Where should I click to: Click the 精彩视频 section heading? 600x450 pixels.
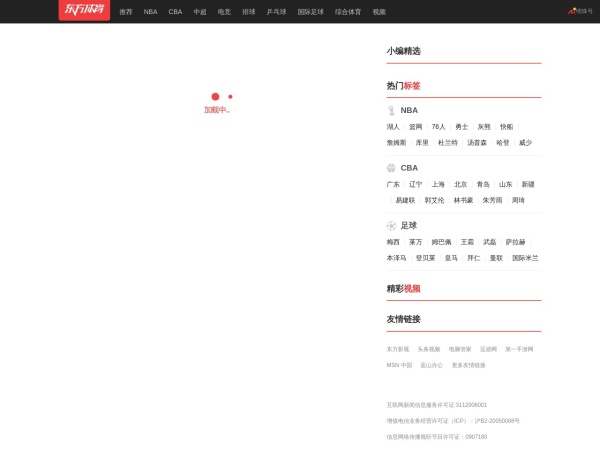point(404,289)
